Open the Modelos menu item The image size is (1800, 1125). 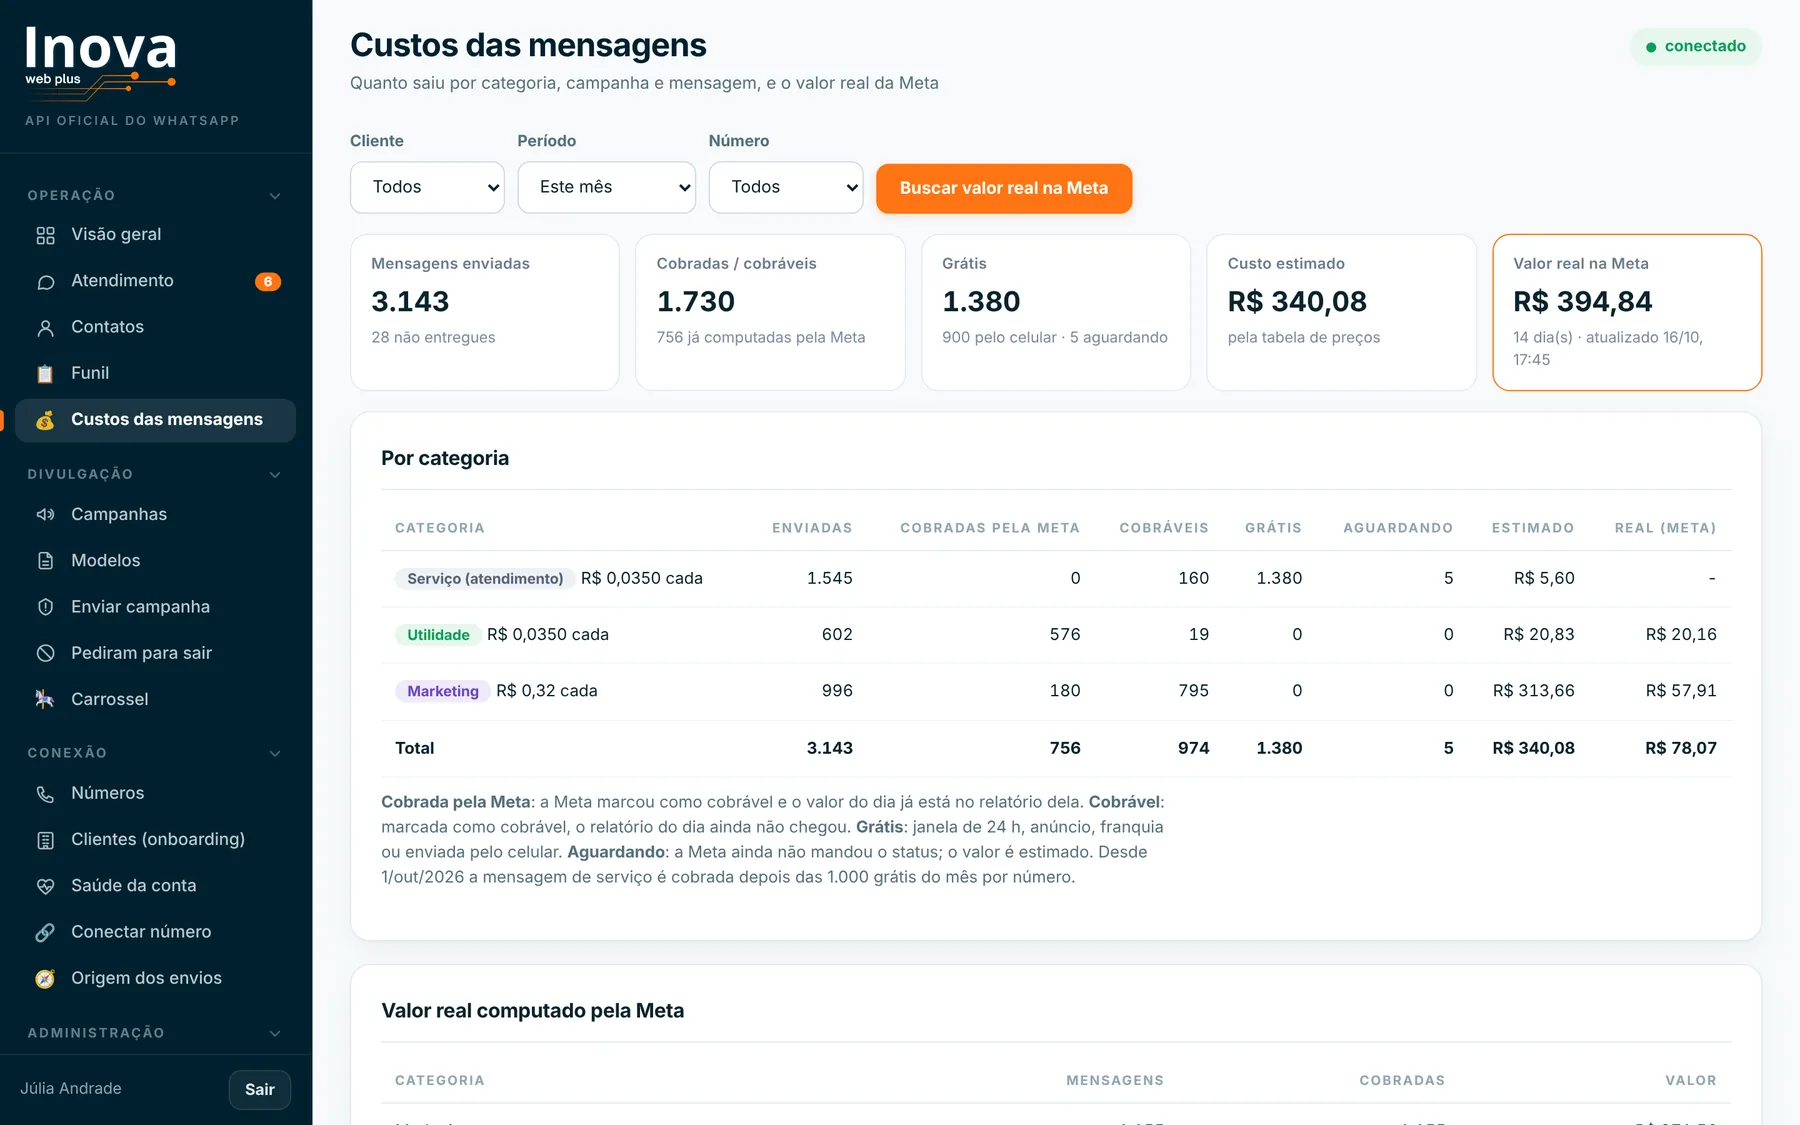tap(155, 561)
